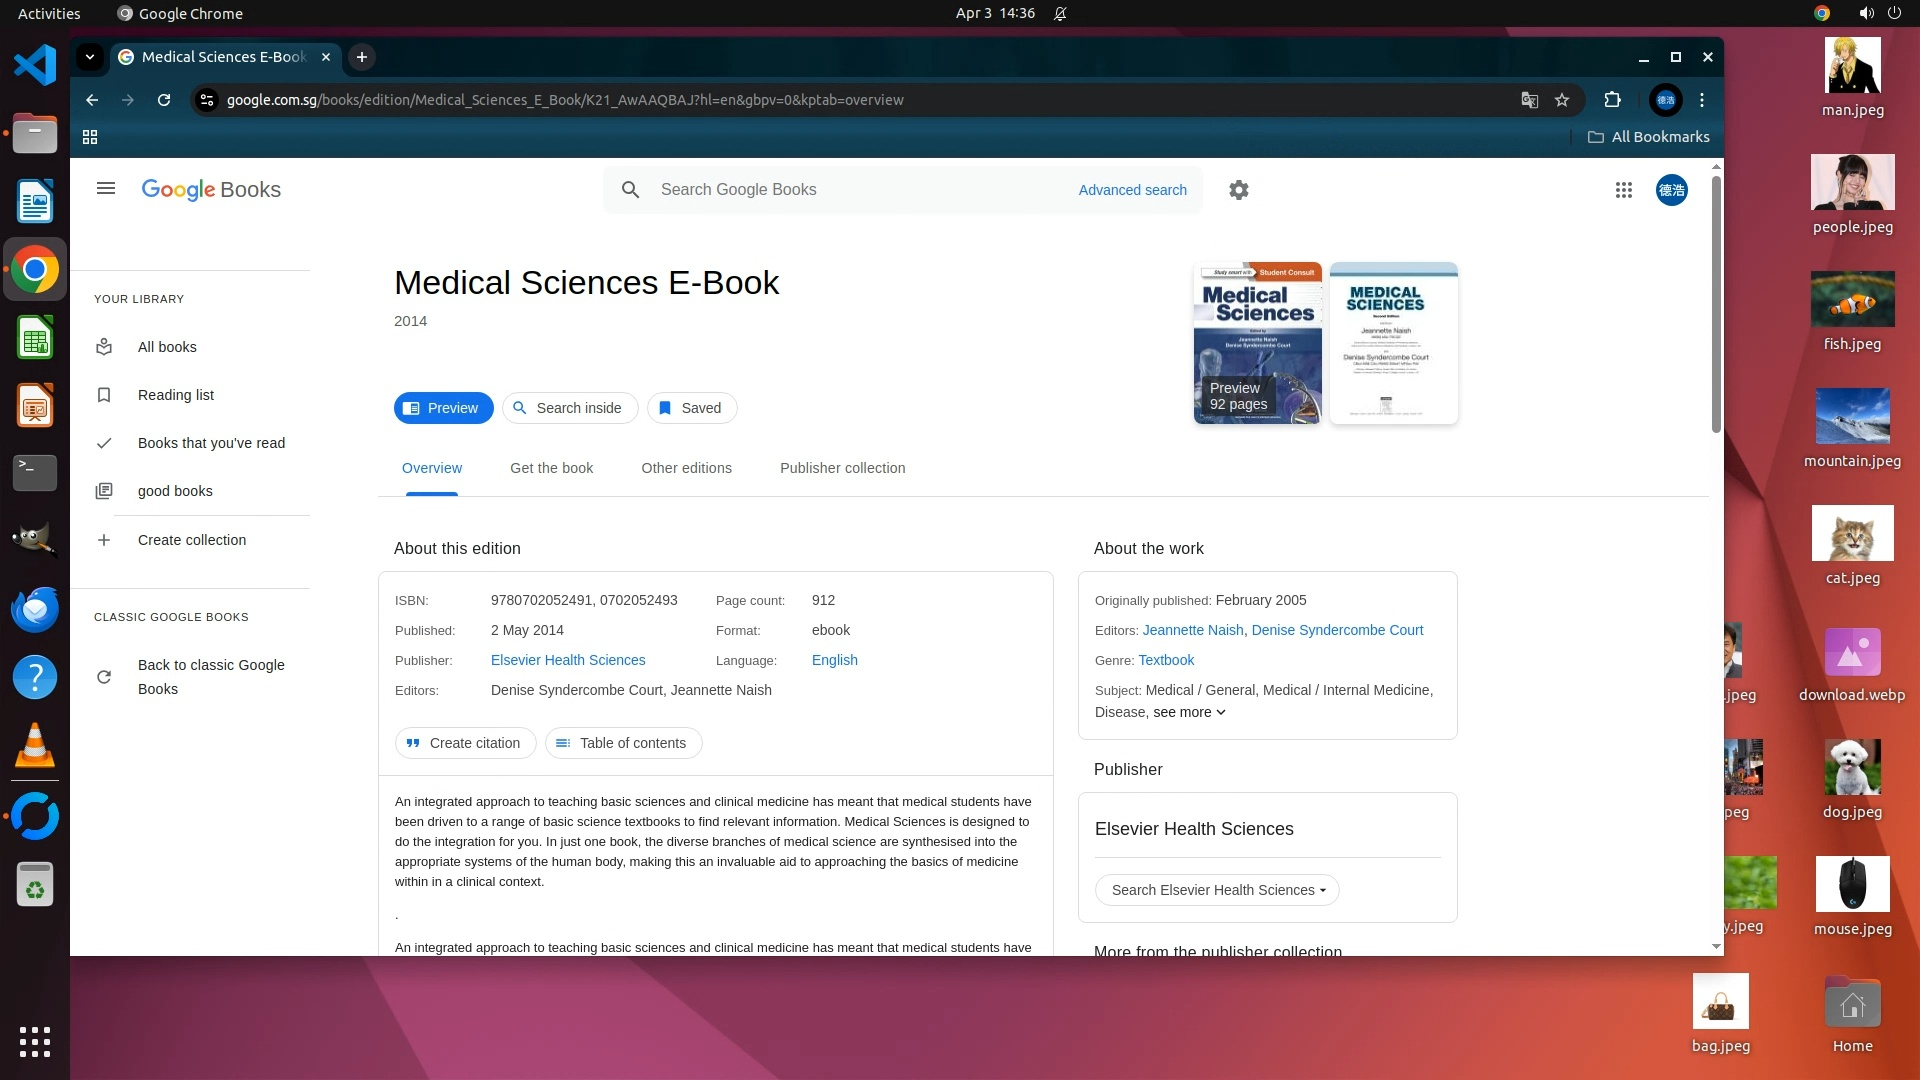
Task: Open the hamburger main menu
Action: coord(106,189)
